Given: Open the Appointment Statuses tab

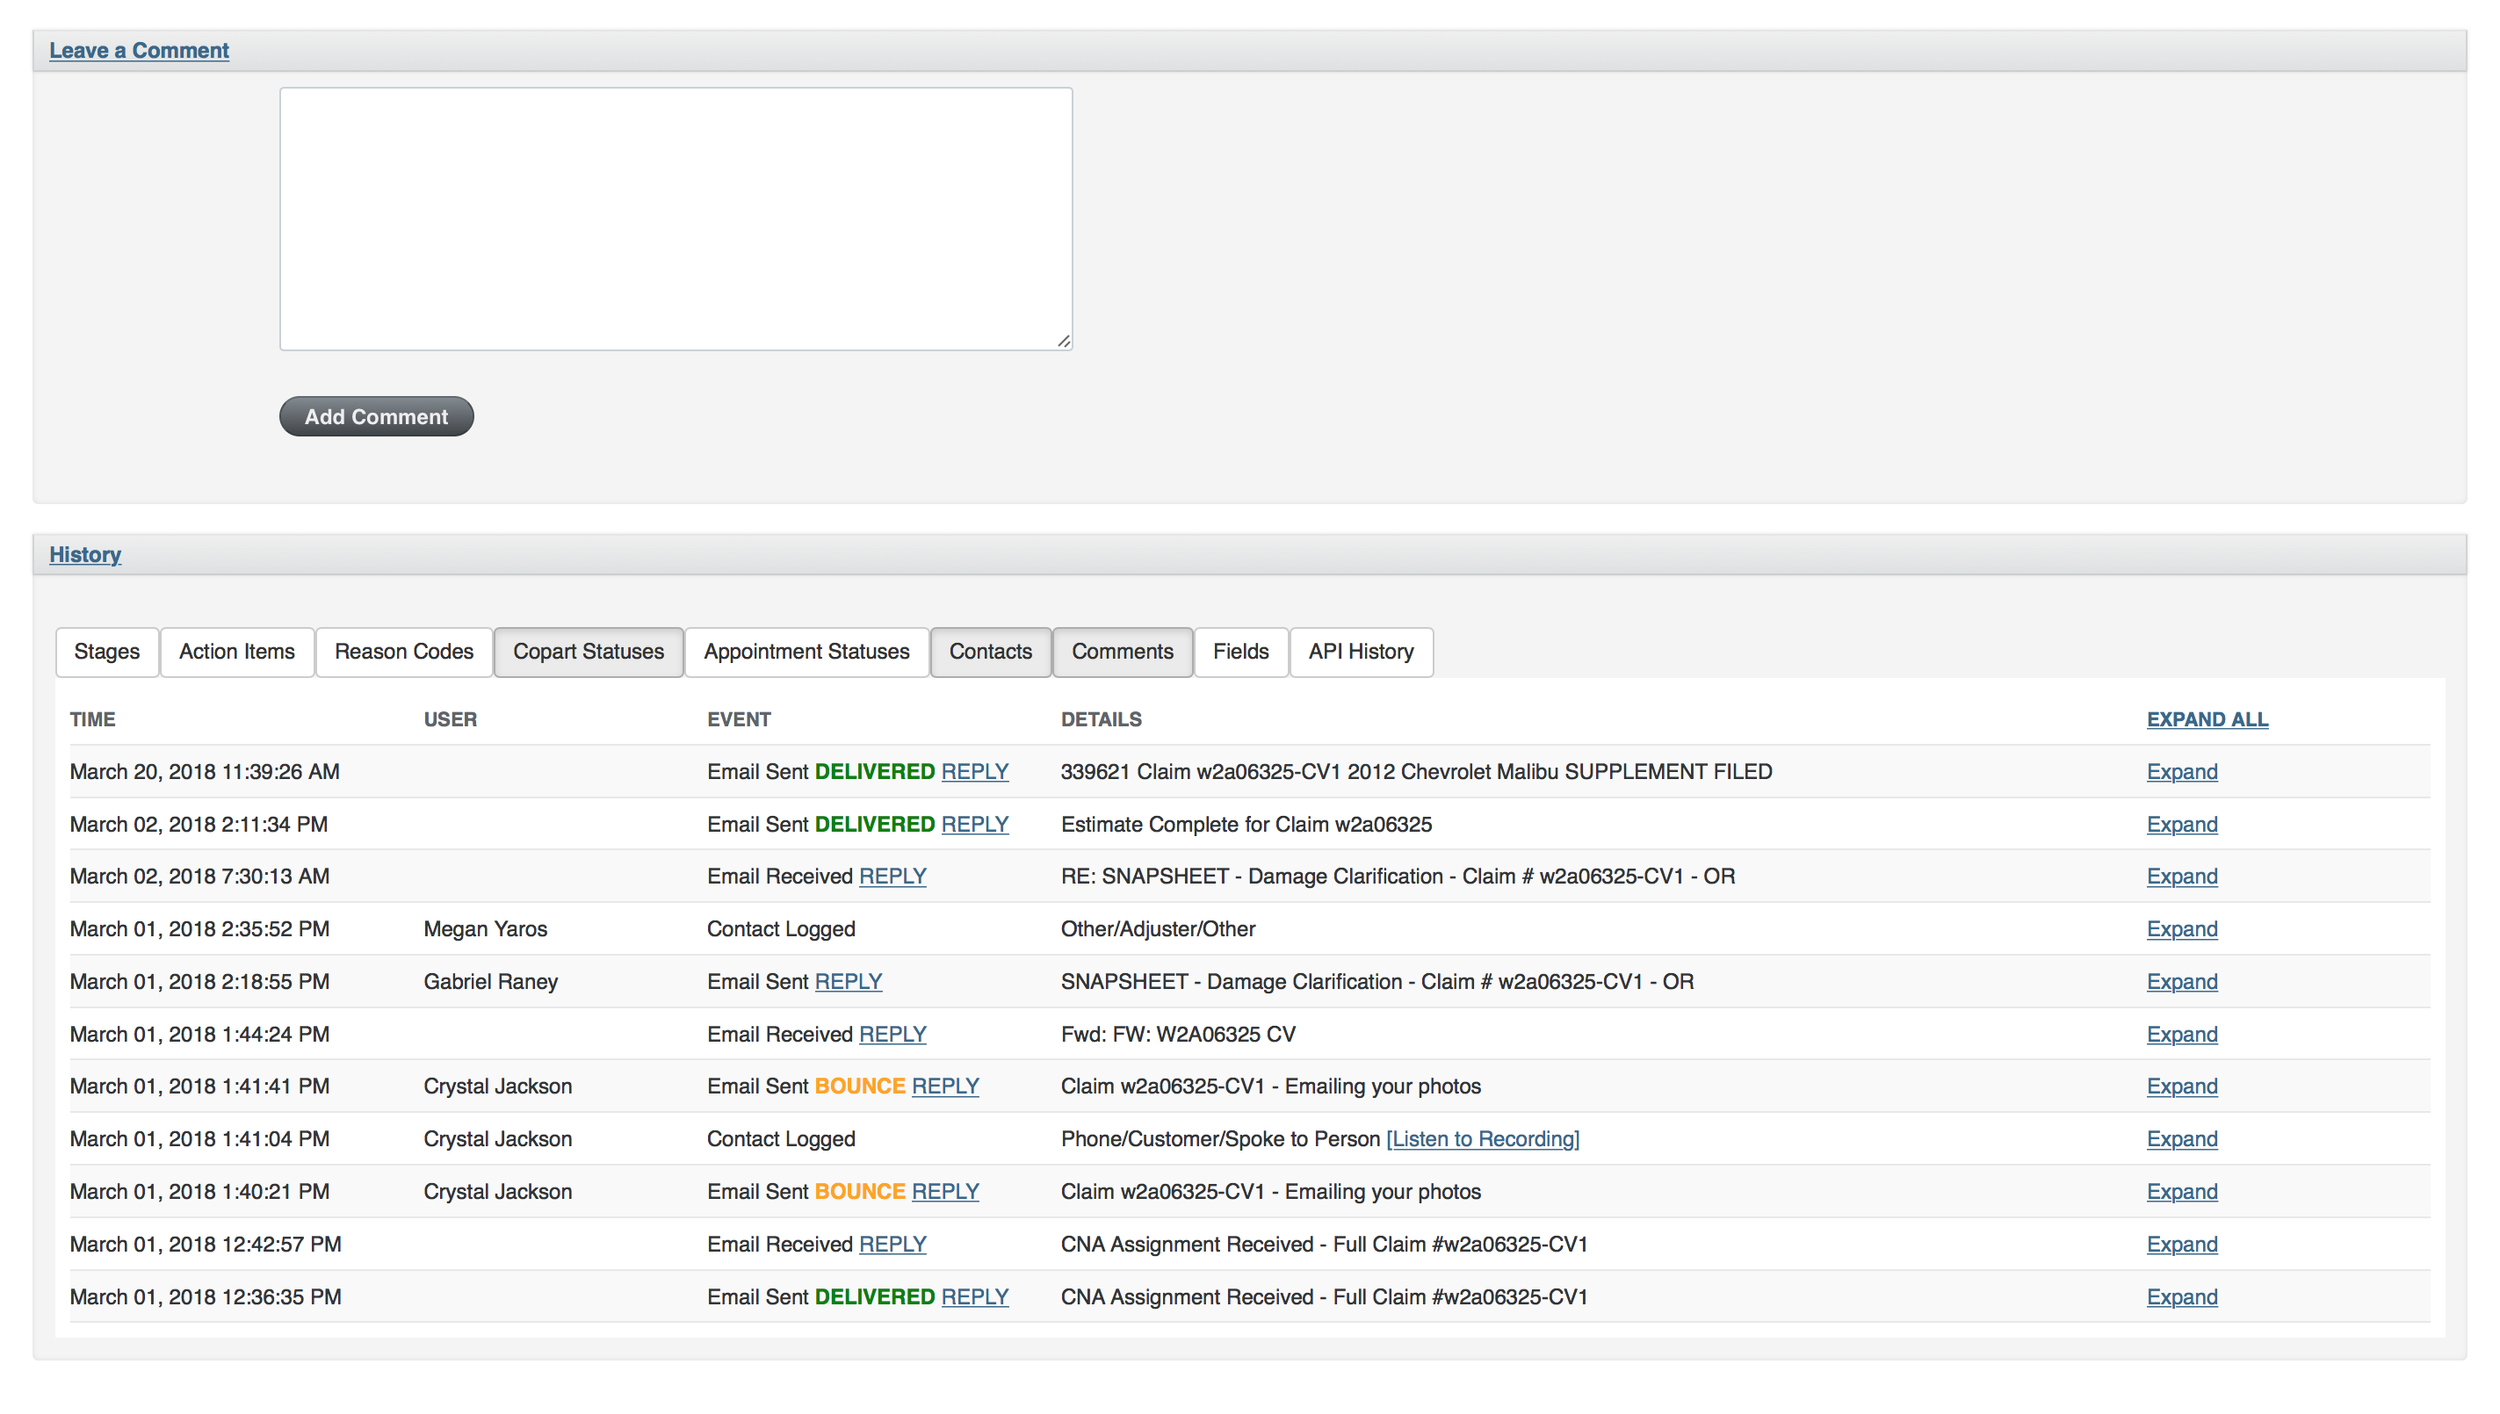Looking at the screenshot, I should tap(806, 652).
